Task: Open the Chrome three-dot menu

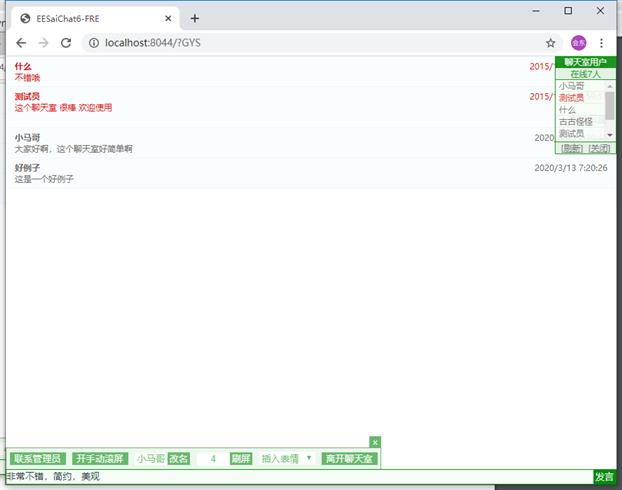Action: click(x=601, y=43)
